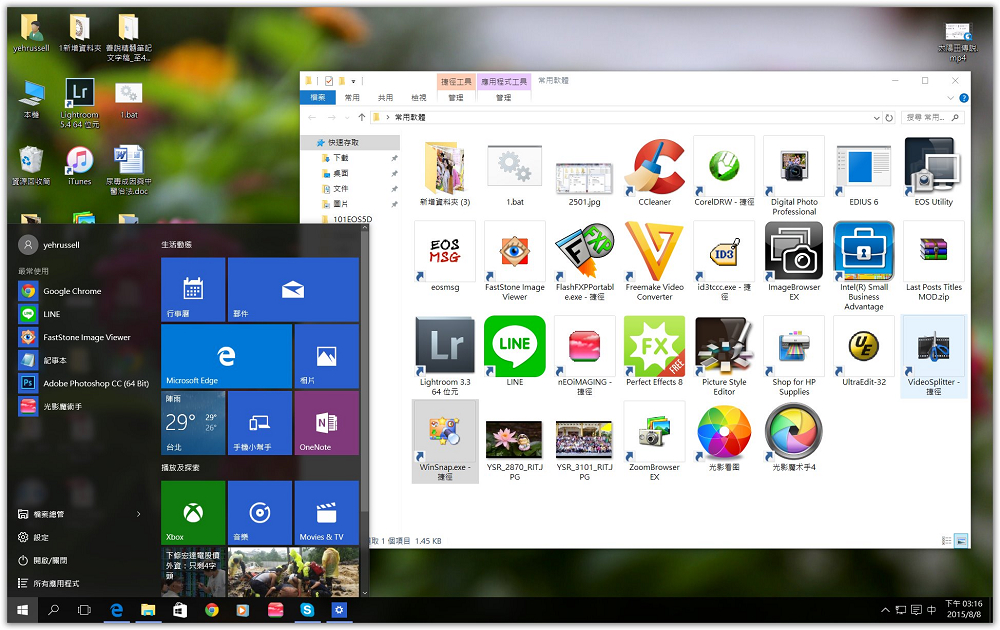Select Lightroom 3.3 shortcut in Explorer
Screen dimensions: 1000x630
point(445,356)
